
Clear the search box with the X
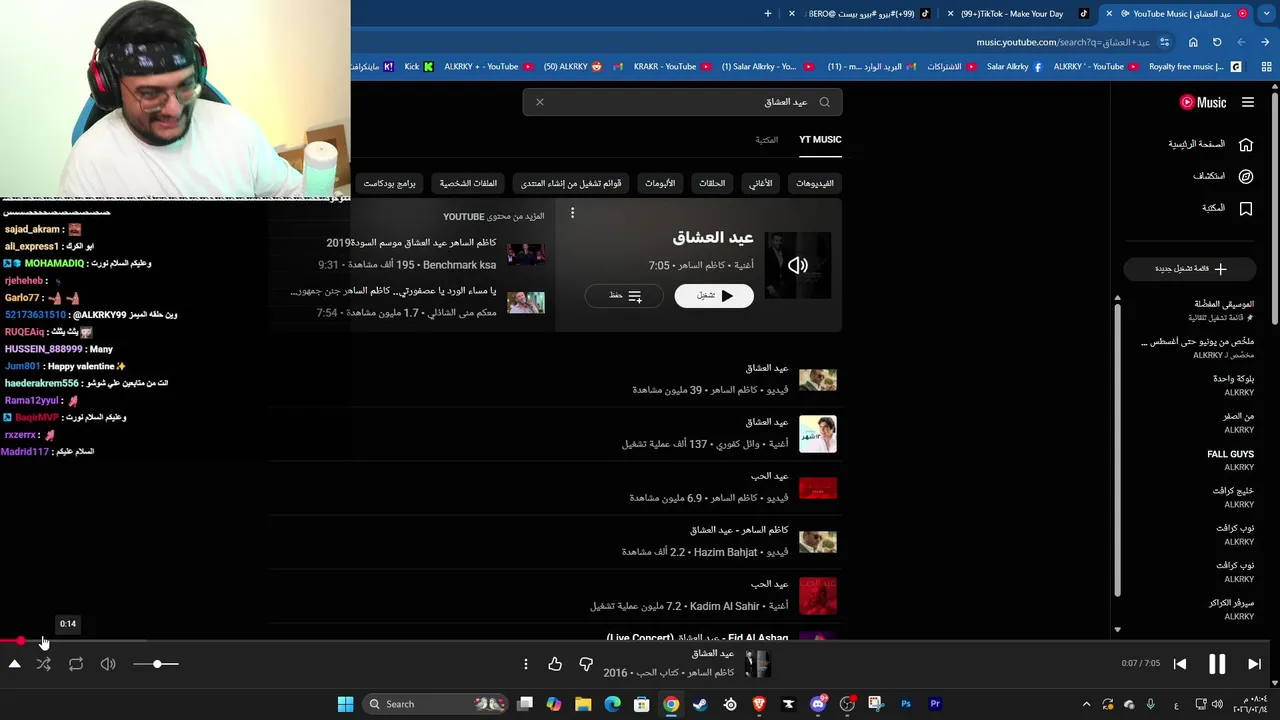539,102
